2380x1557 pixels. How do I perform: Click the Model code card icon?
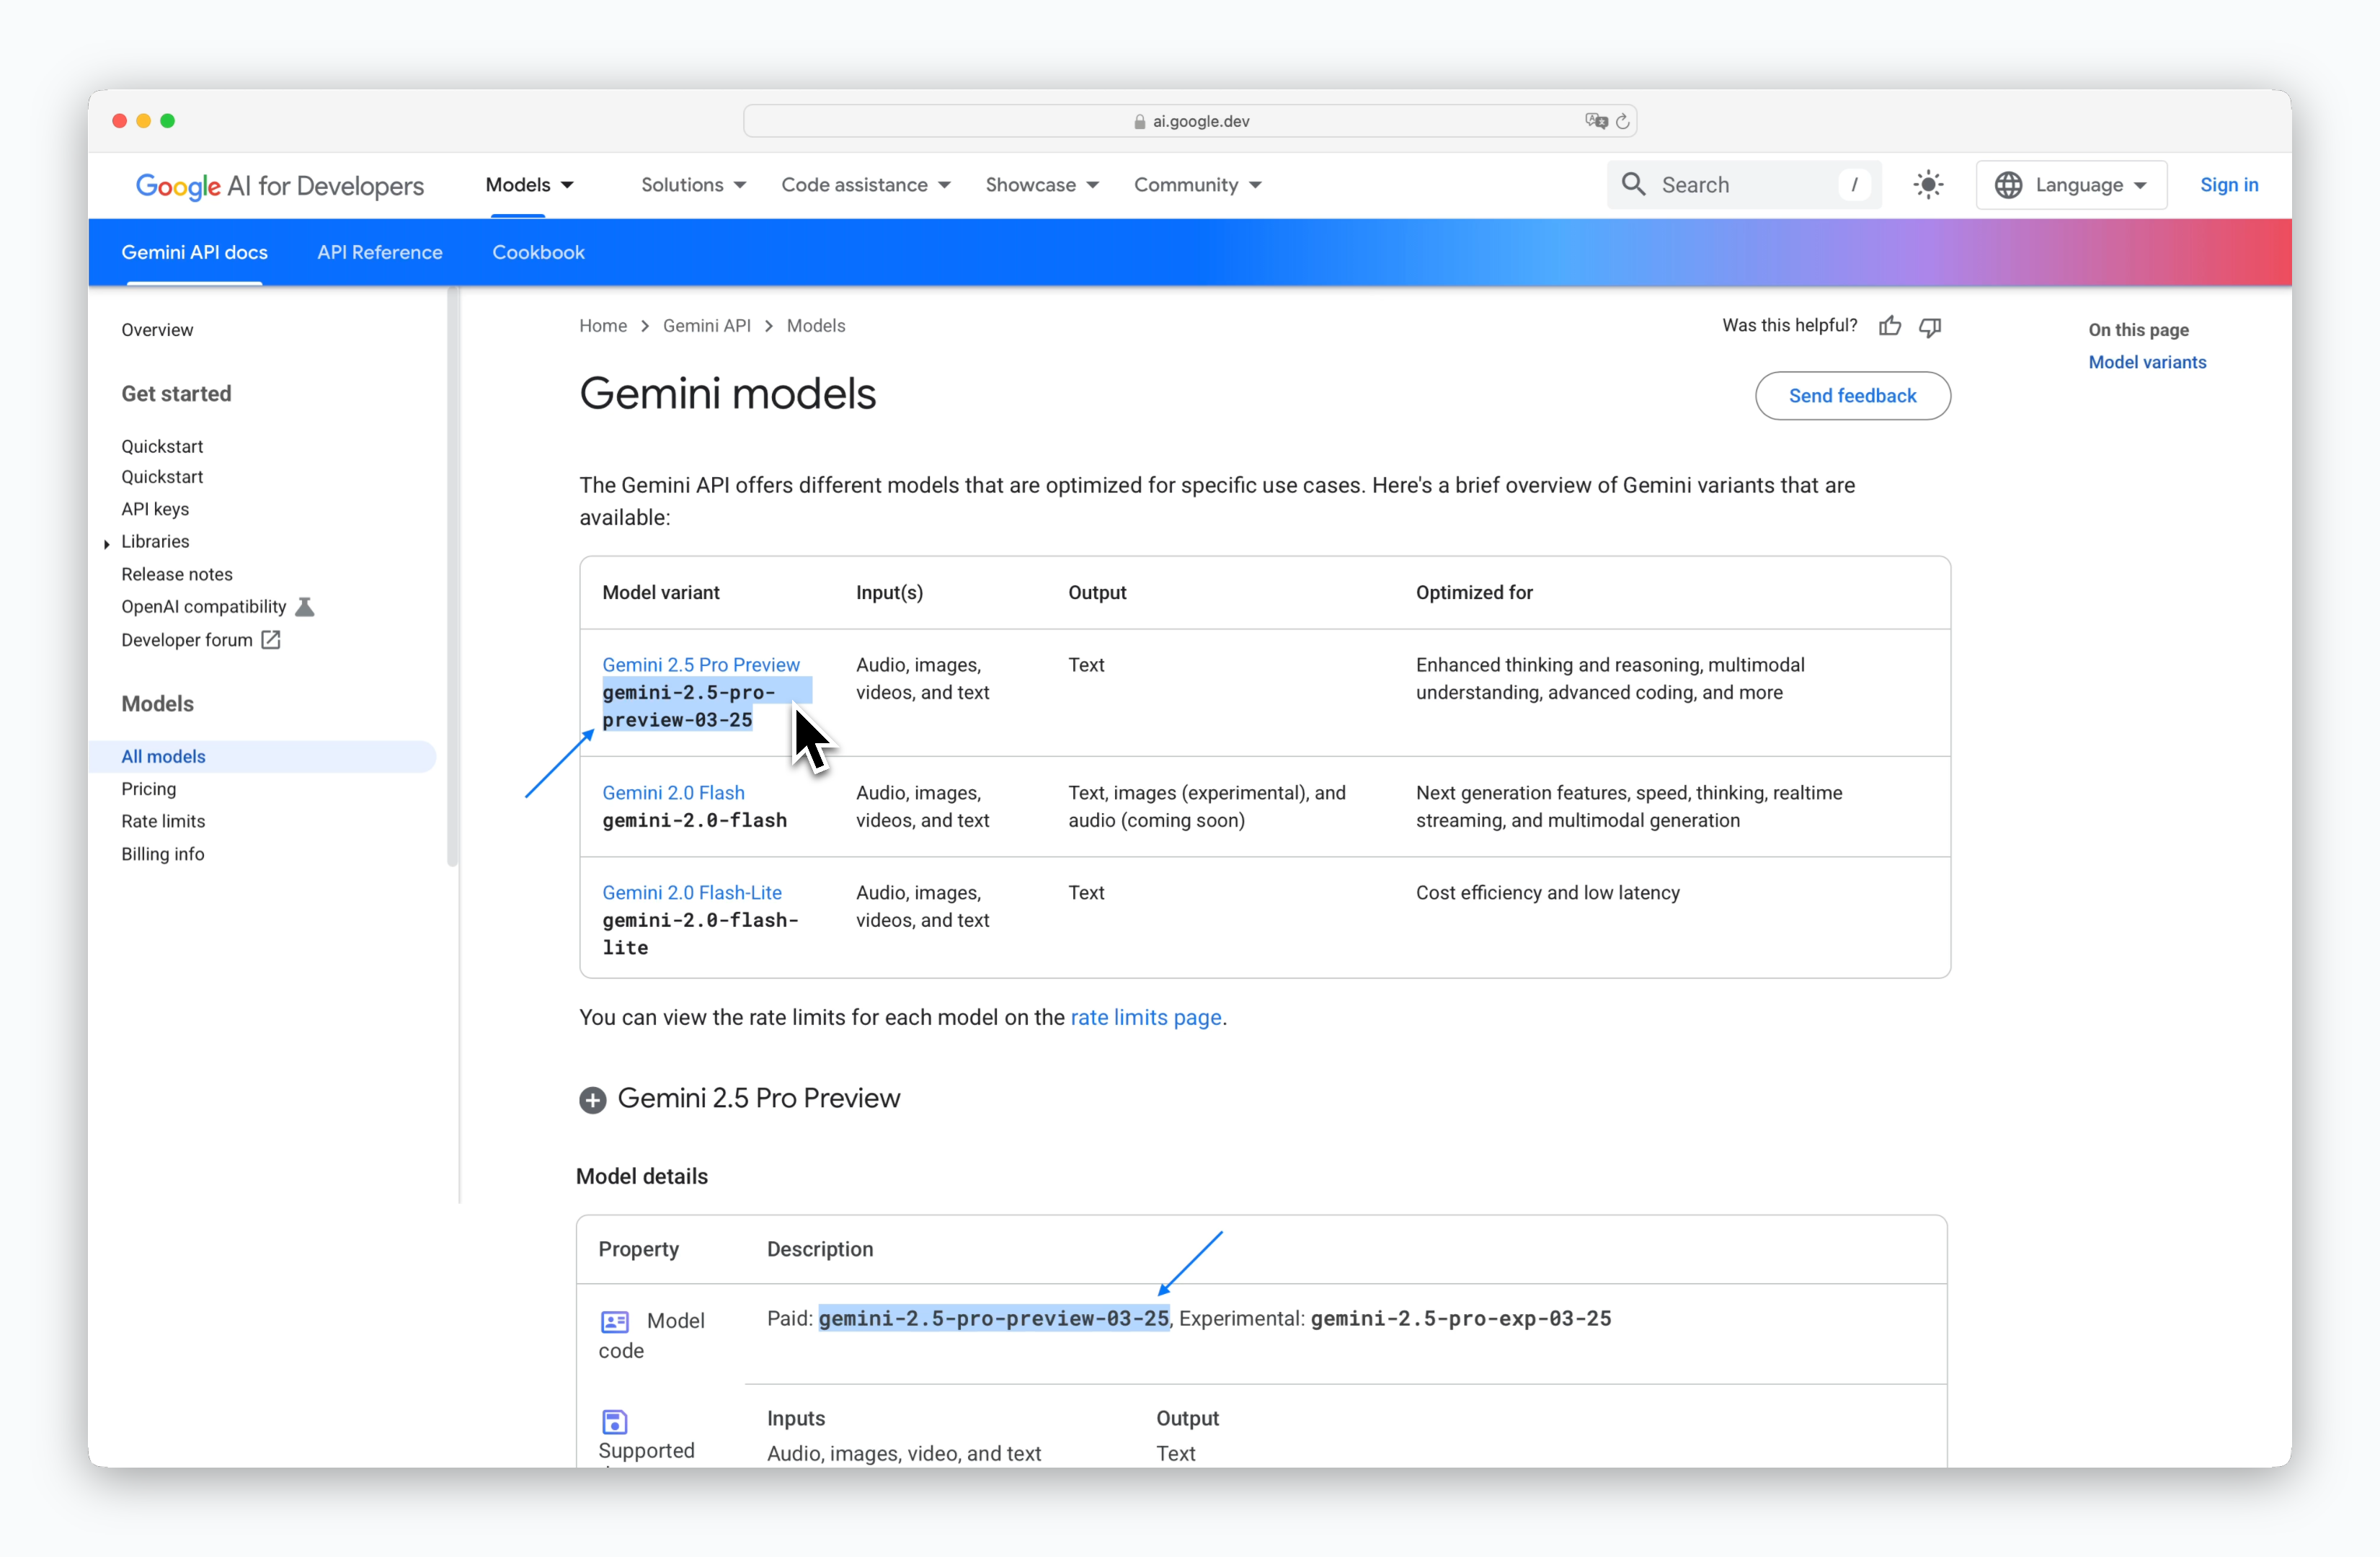click(x=615, y=1322)
